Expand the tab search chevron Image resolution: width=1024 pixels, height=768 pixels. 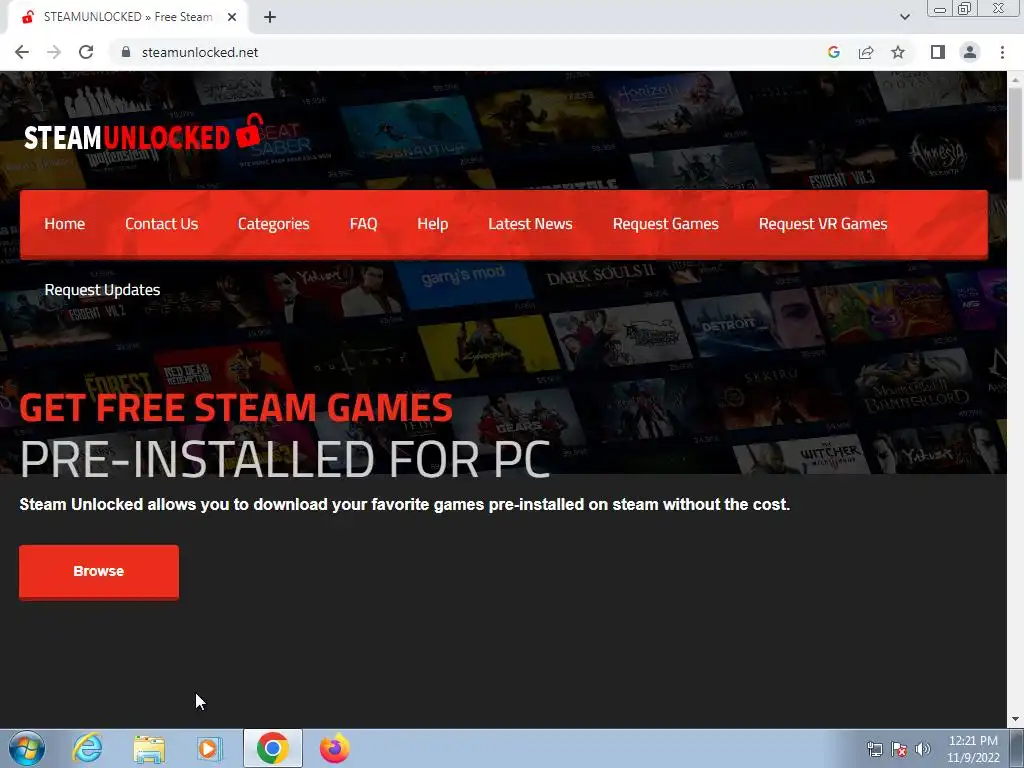904,18
